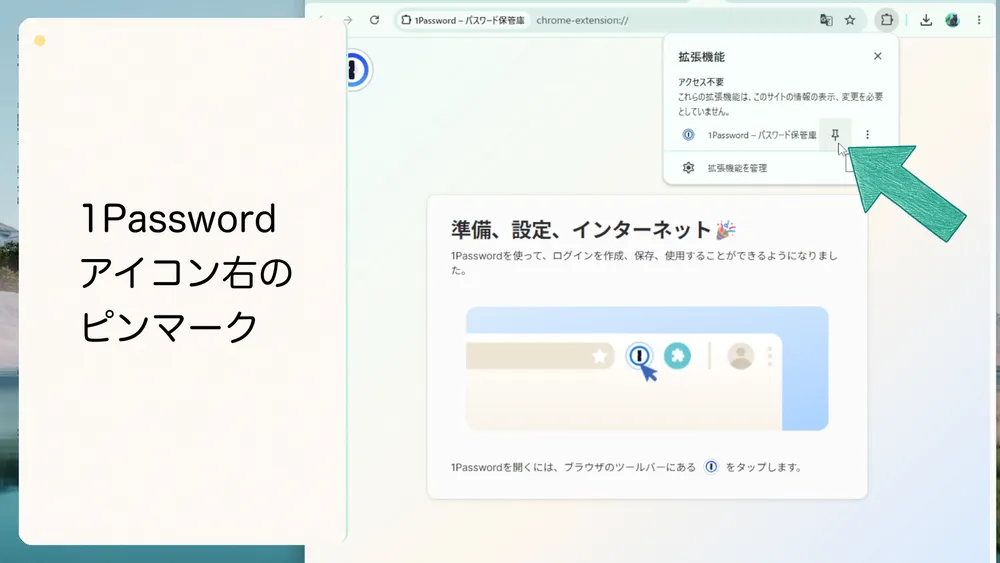Click the アクセス不要 label in the popup
This screenshot has width=1000, height=563.
click(x=700, y=82)
